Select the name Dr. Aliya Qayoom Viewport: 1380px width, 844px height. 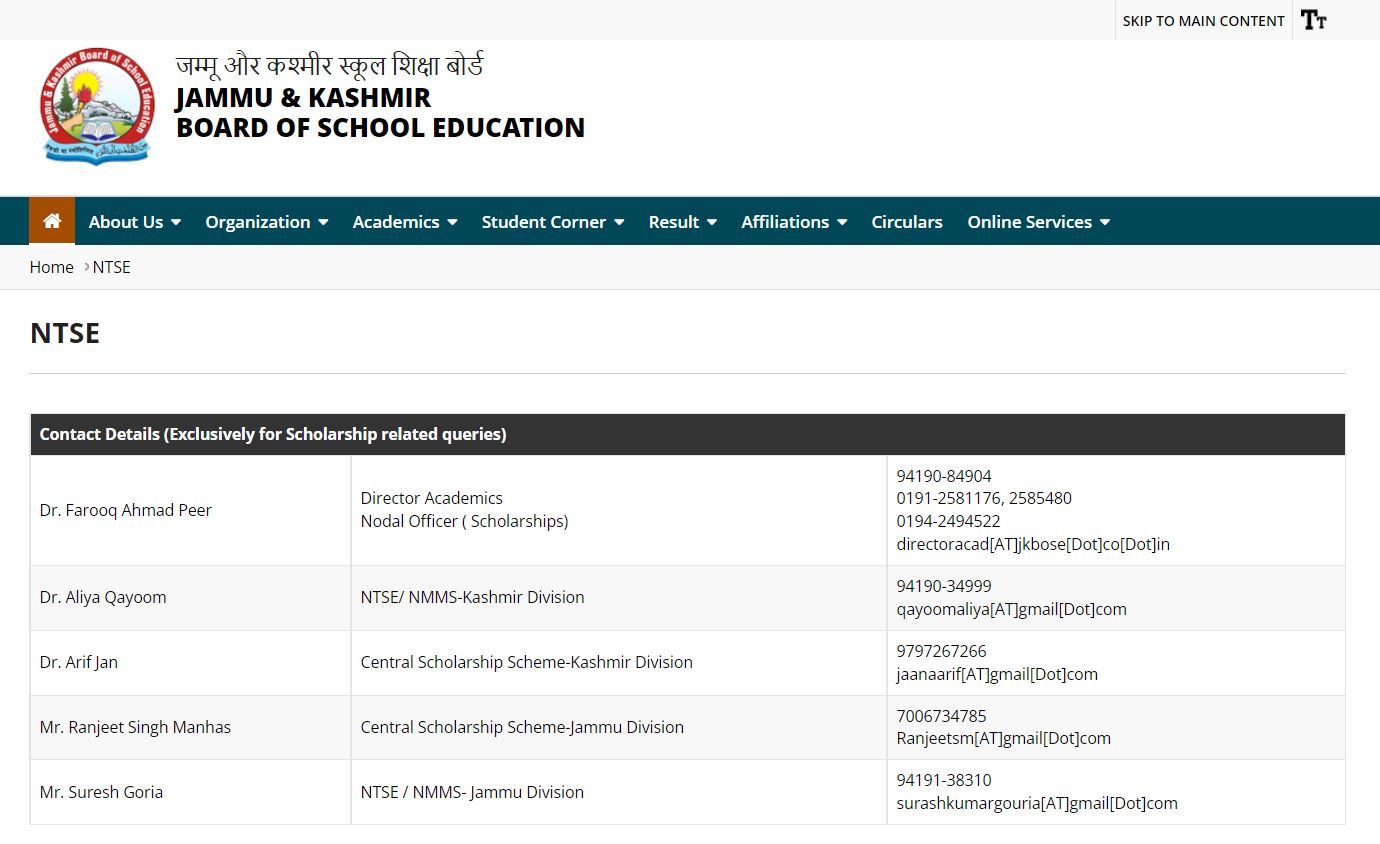103,597
